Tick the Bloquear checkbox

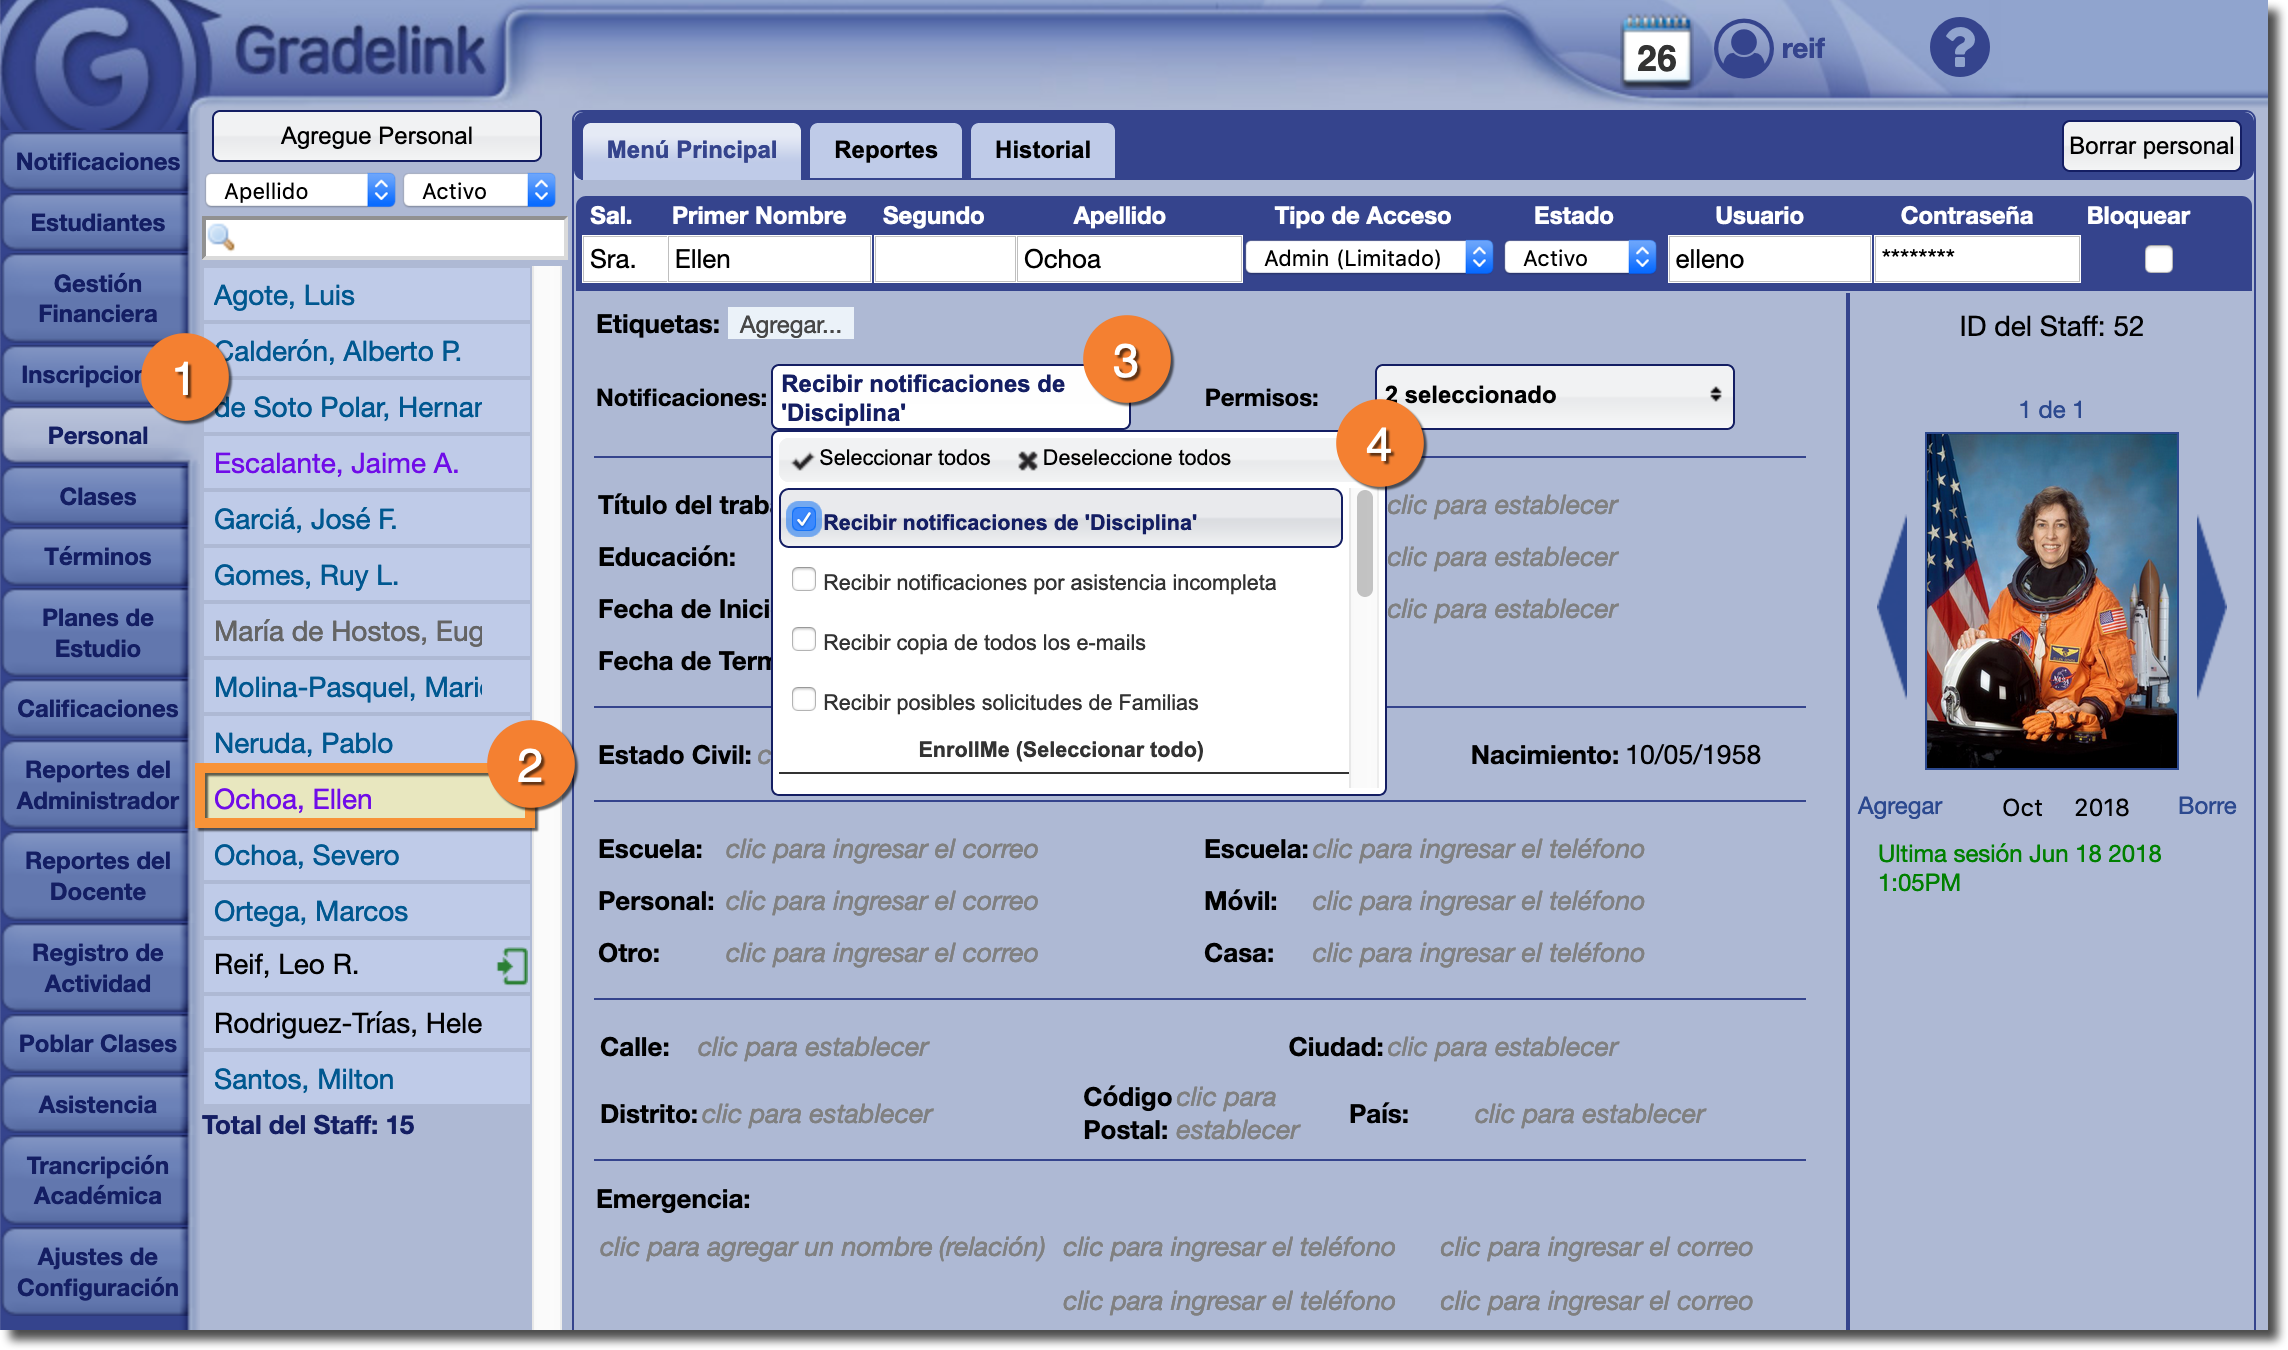point(2158,259)
